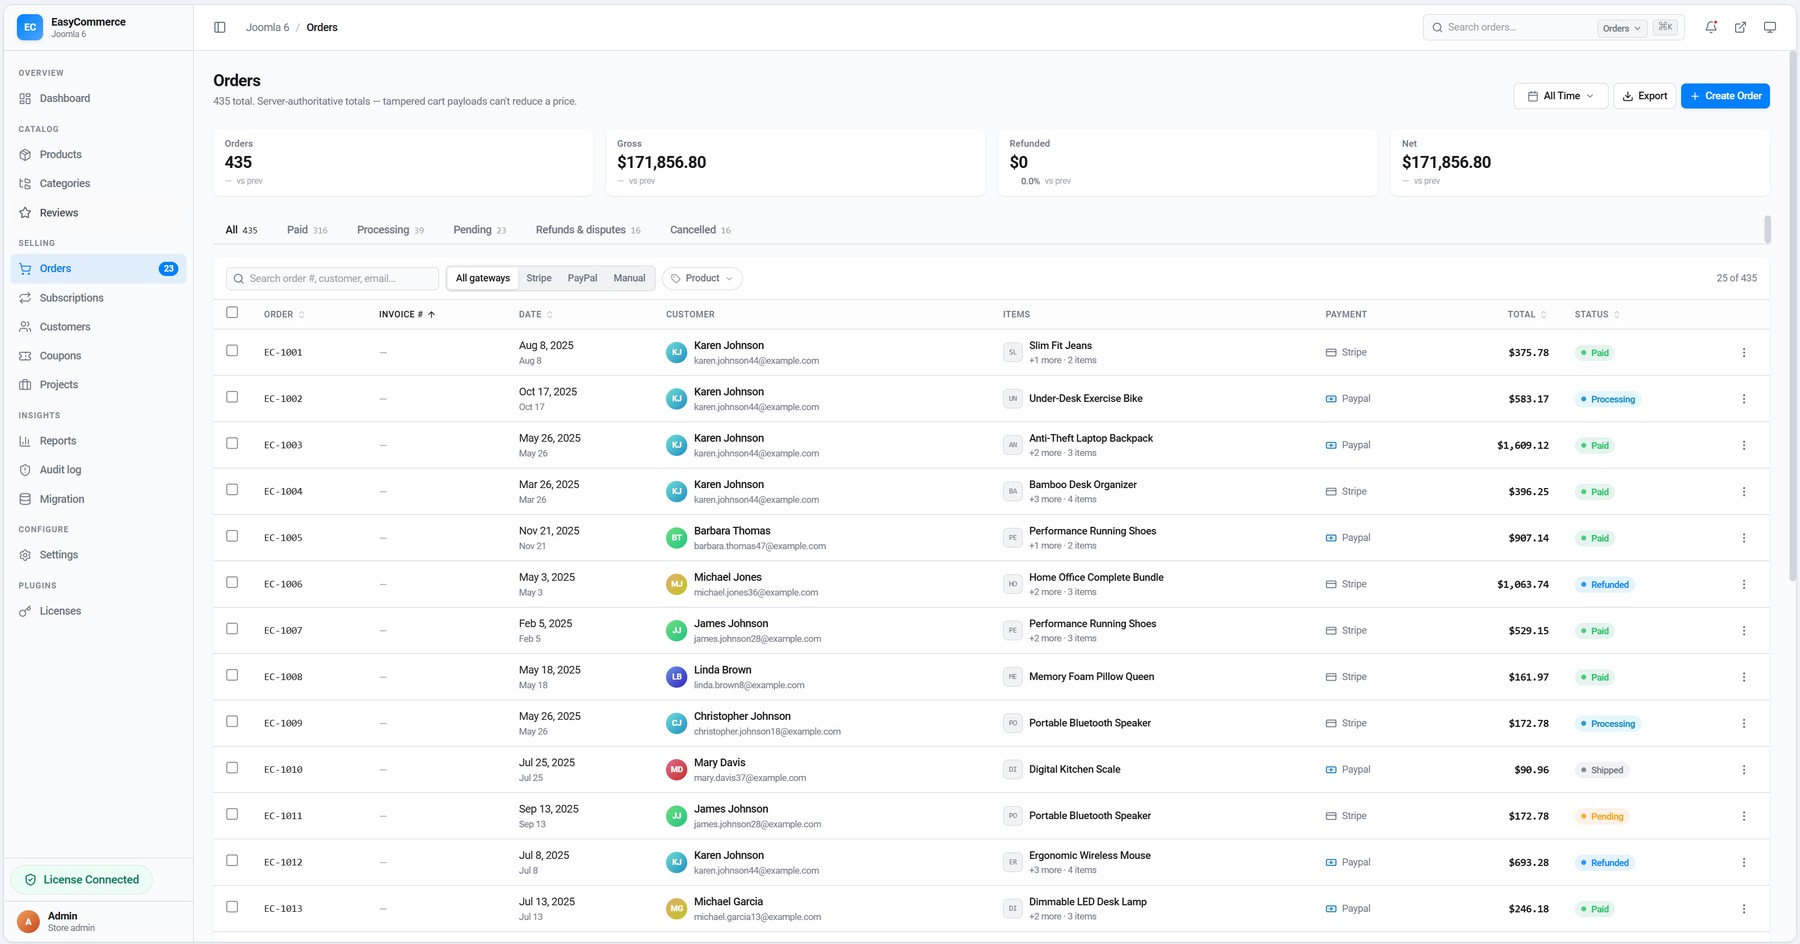
Task: Open the All Time date range dropdown
Action: click(x=1560, y=96)
